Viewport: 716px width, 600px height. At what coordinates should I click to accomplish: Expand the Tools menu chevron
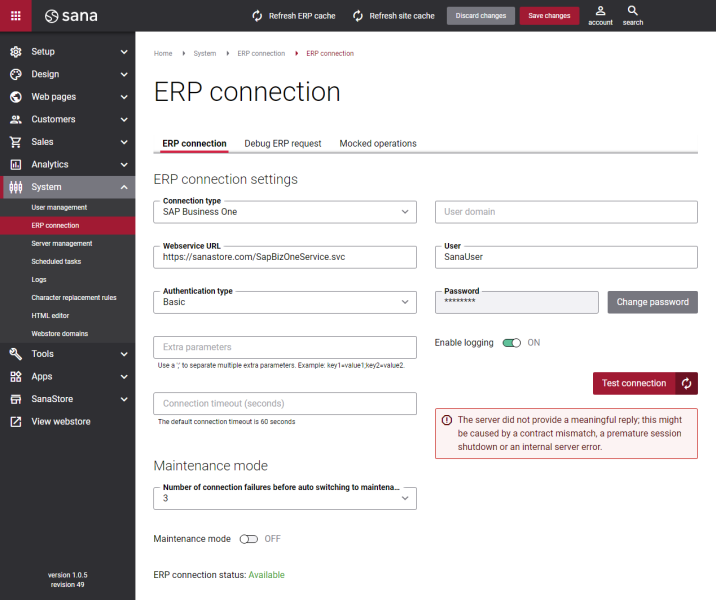pos(124,354)
